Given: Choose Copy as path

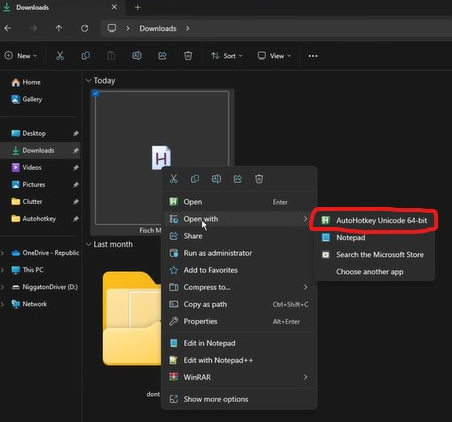Looking at the screenshot, I should [239, 304].
